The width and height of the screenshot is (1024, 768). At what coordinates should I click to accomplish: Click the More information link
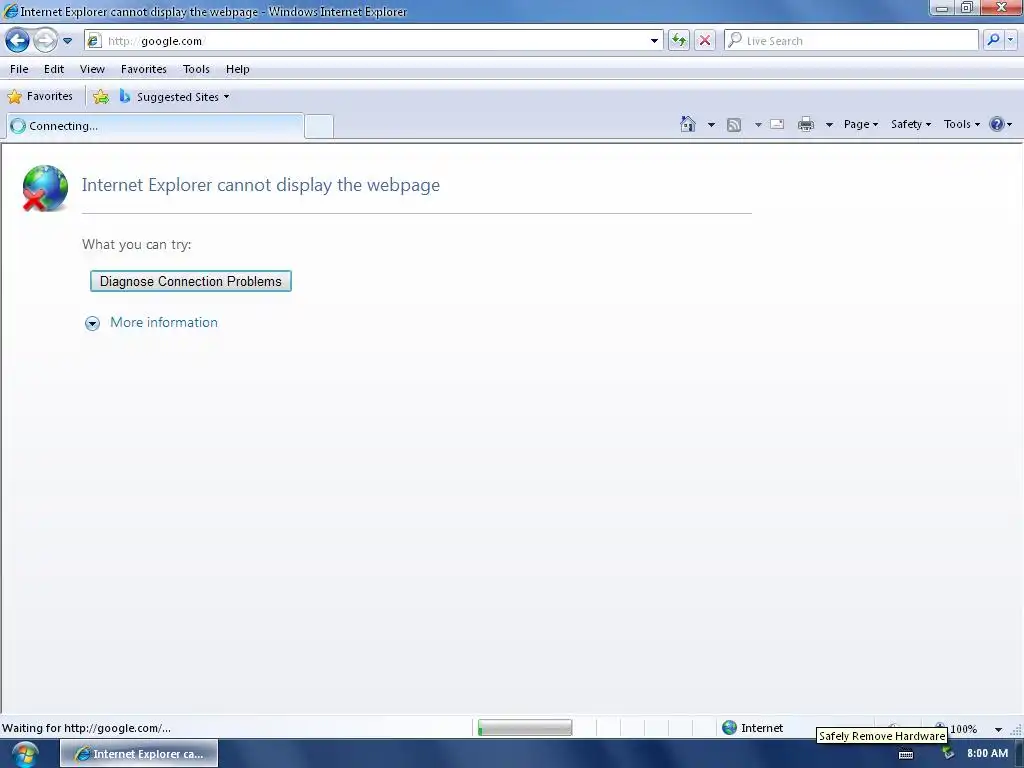(164, 323)
